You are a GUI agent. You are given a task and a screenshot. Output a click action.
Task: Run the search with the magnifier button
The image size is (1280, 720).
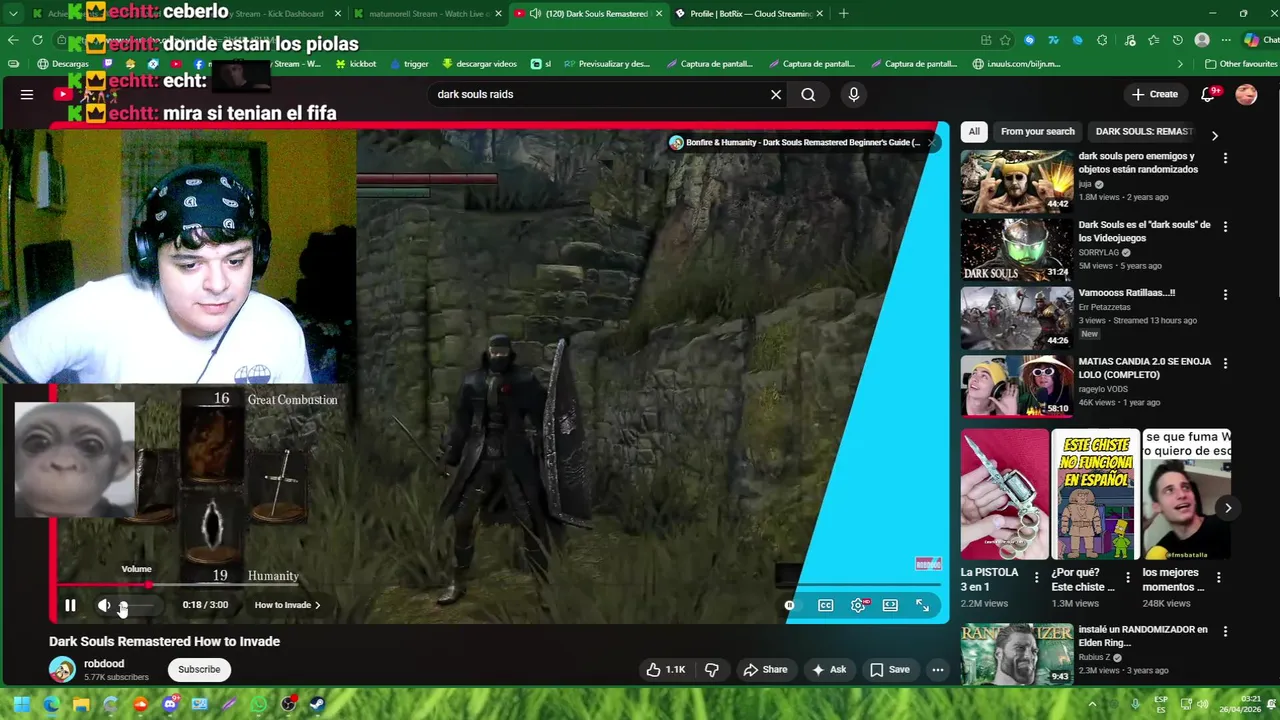pyautogui.click(x=808, y=94)
